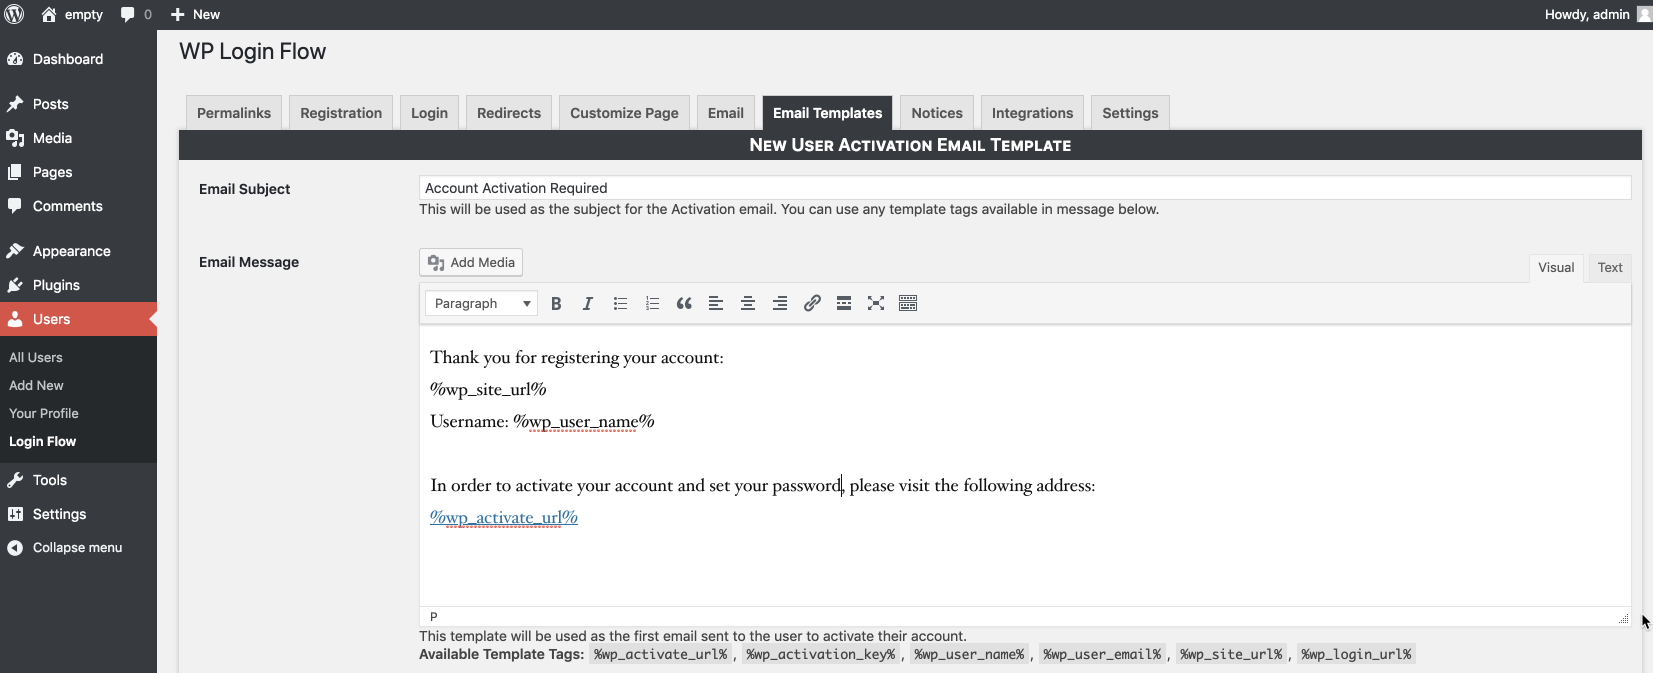
Task: Click the Add Media button
Action: point(471,262)
